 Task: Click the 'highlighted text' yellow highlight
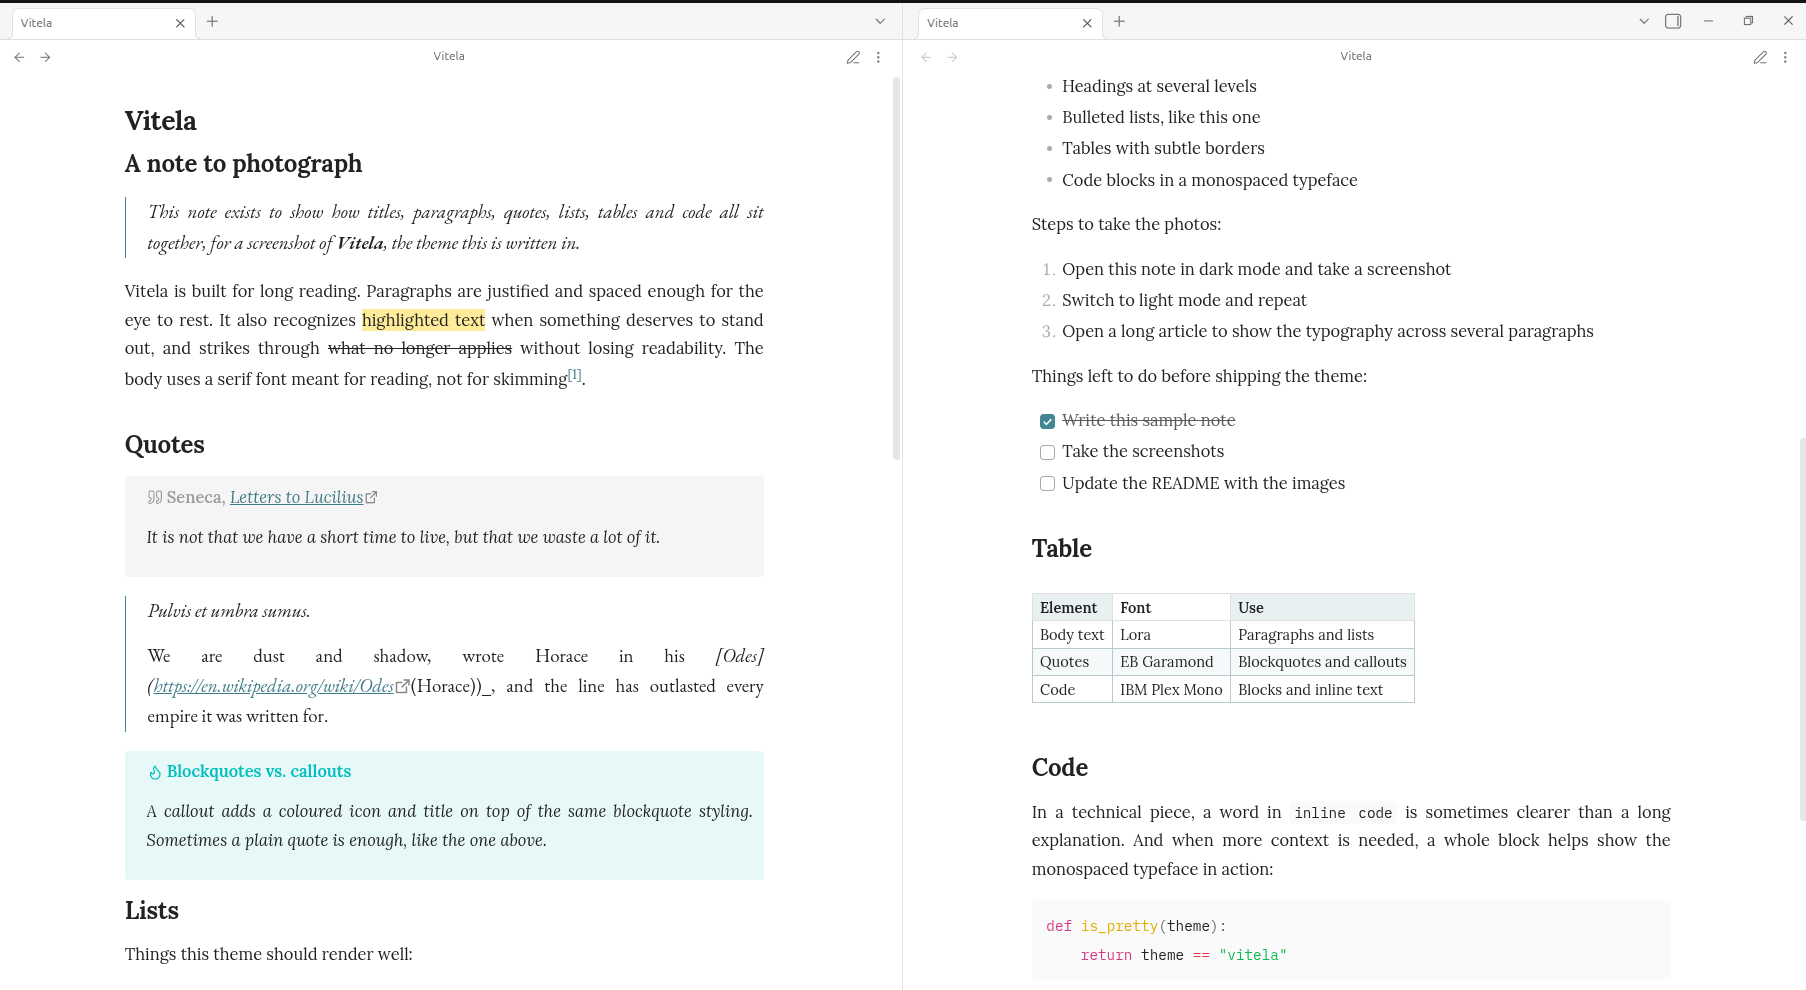point(423,320)
